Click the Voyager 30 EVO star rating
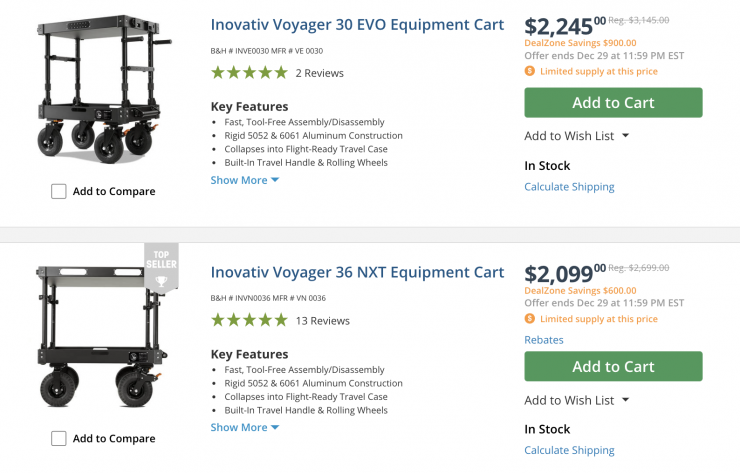 (249, 73)
